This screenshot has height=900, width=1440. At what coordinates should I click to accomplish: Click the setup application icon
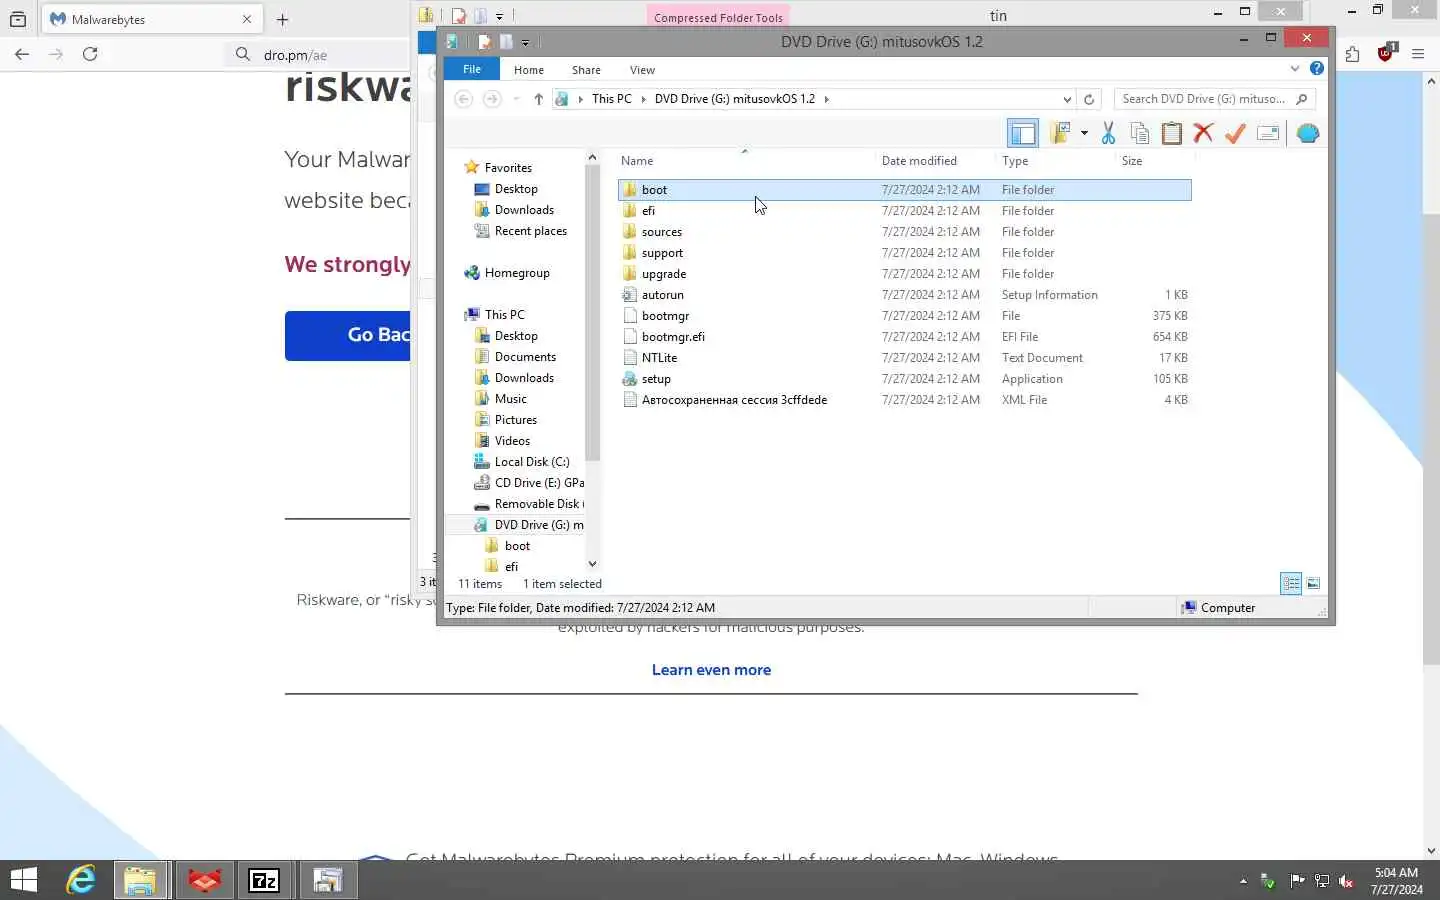tap(629, 378)
